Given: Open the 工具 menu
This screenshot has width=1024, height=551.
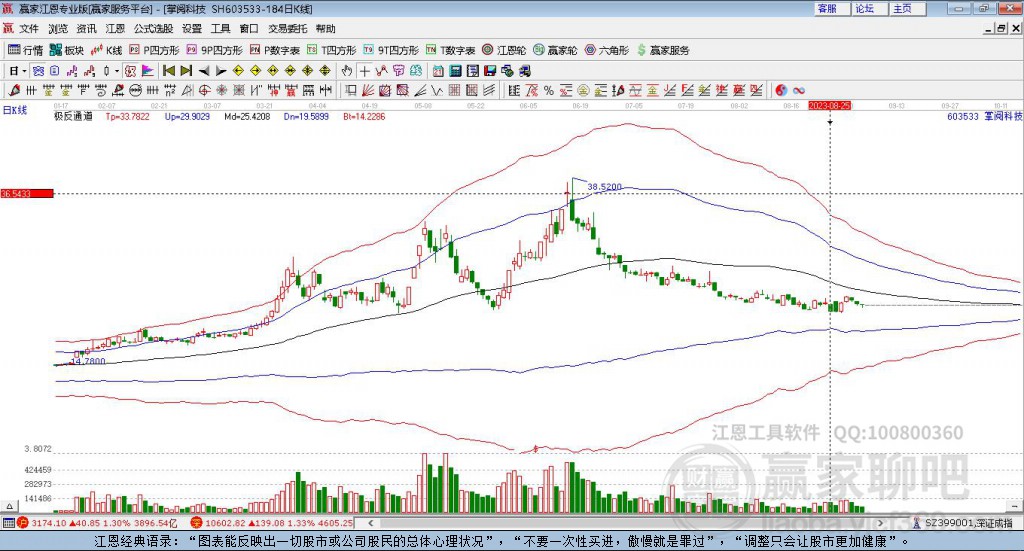Looking at the screenshot, I should coord(221,29).
